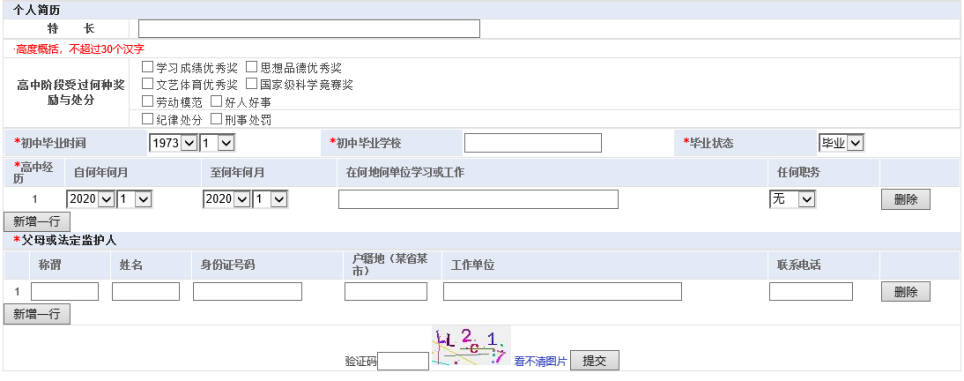Check the 劳动模范 box
The image size is (964, 381).
[x=148, y=101]
